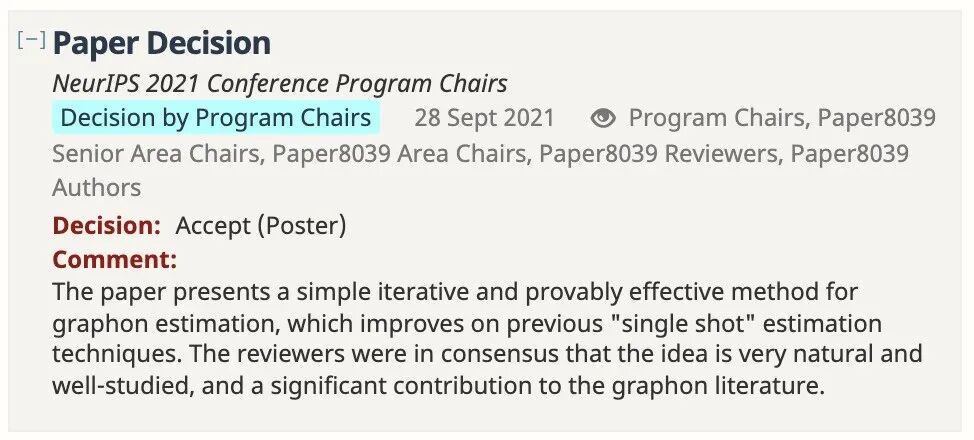The width and height of the screenshot is (974, 440).
Task: Click the "Paper Decision" heading
Action: point(162,43)
